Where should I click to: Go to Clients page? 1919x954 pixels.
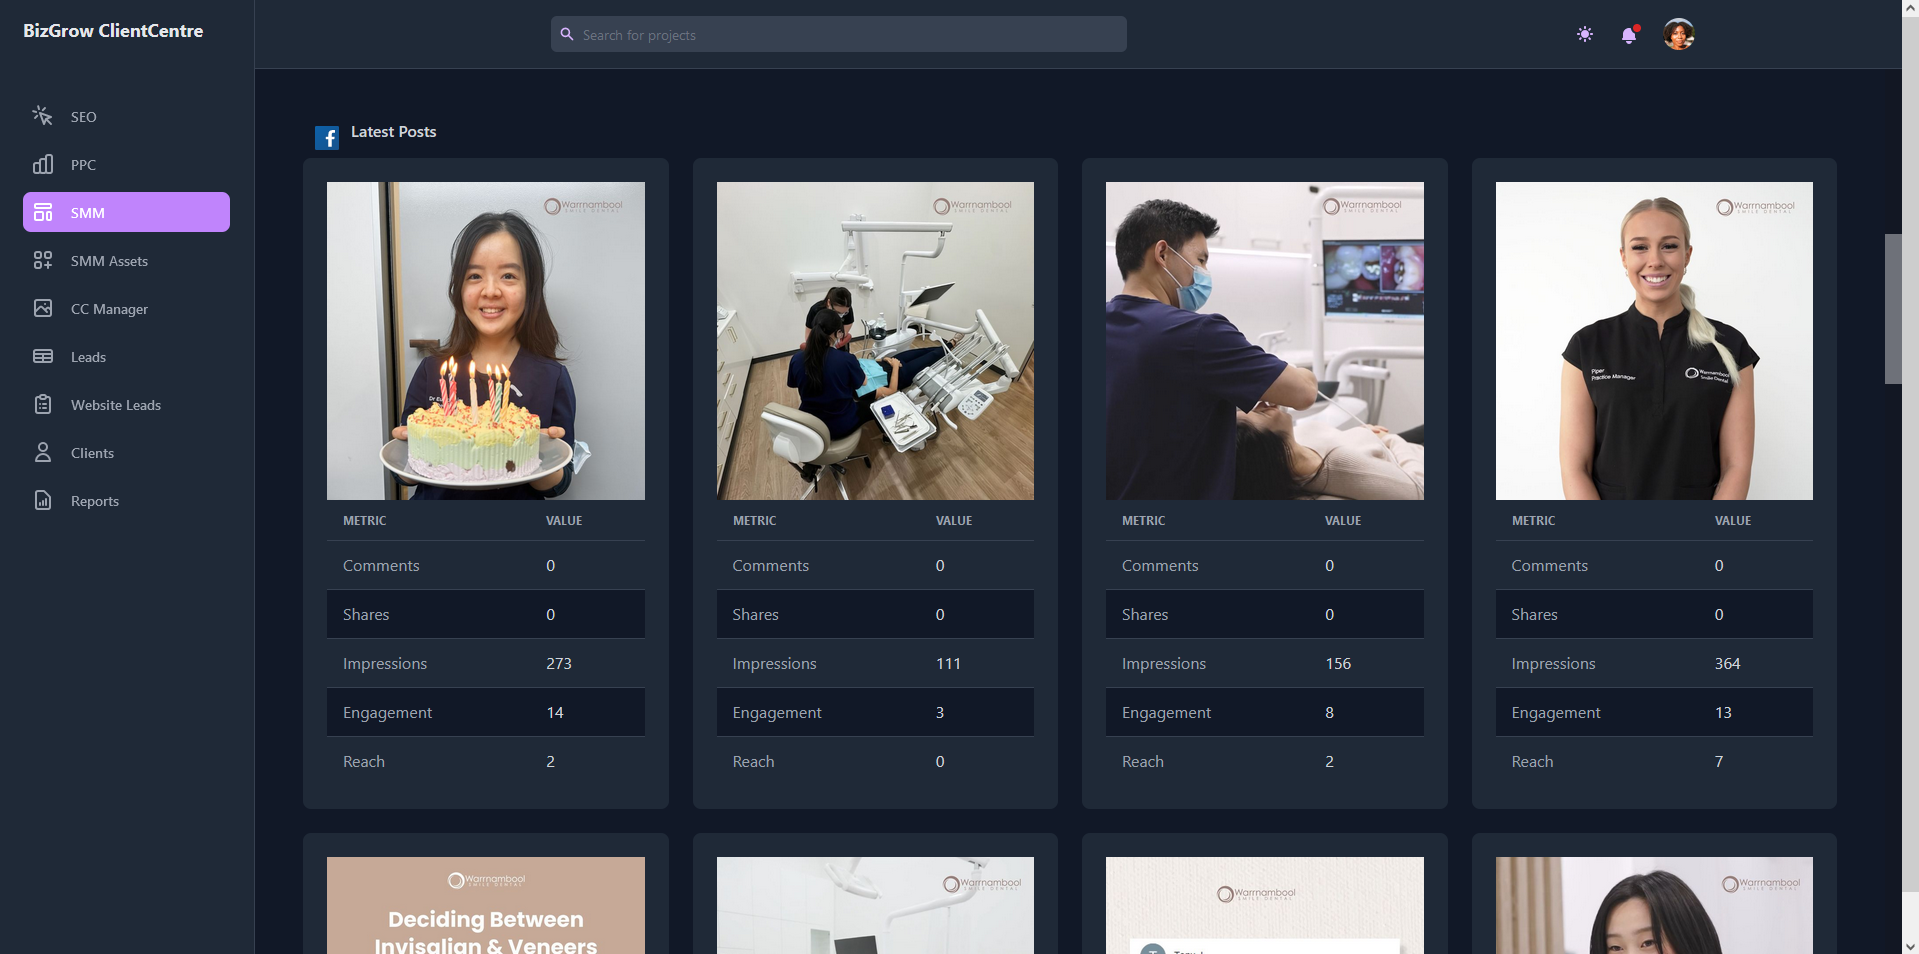click(x=126, y=452)
